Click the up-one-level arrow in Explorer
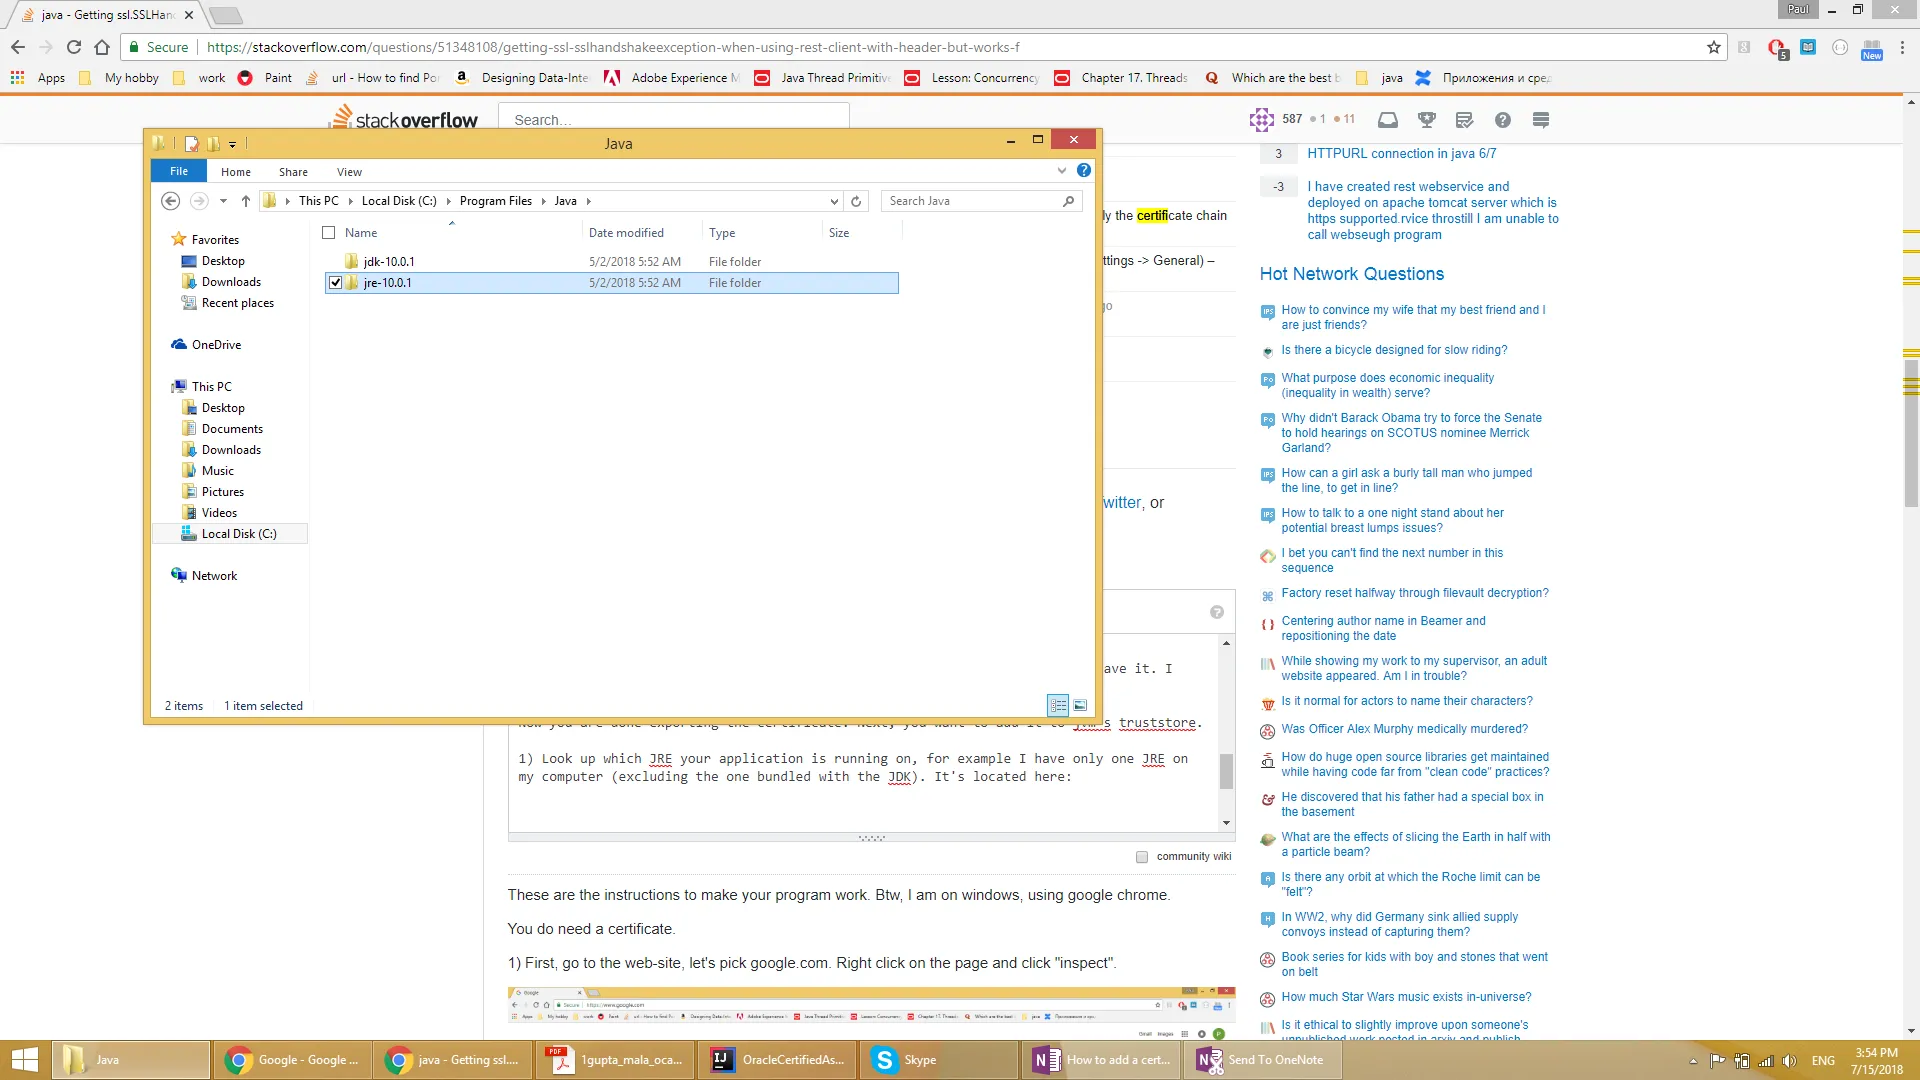 (245, 201)
